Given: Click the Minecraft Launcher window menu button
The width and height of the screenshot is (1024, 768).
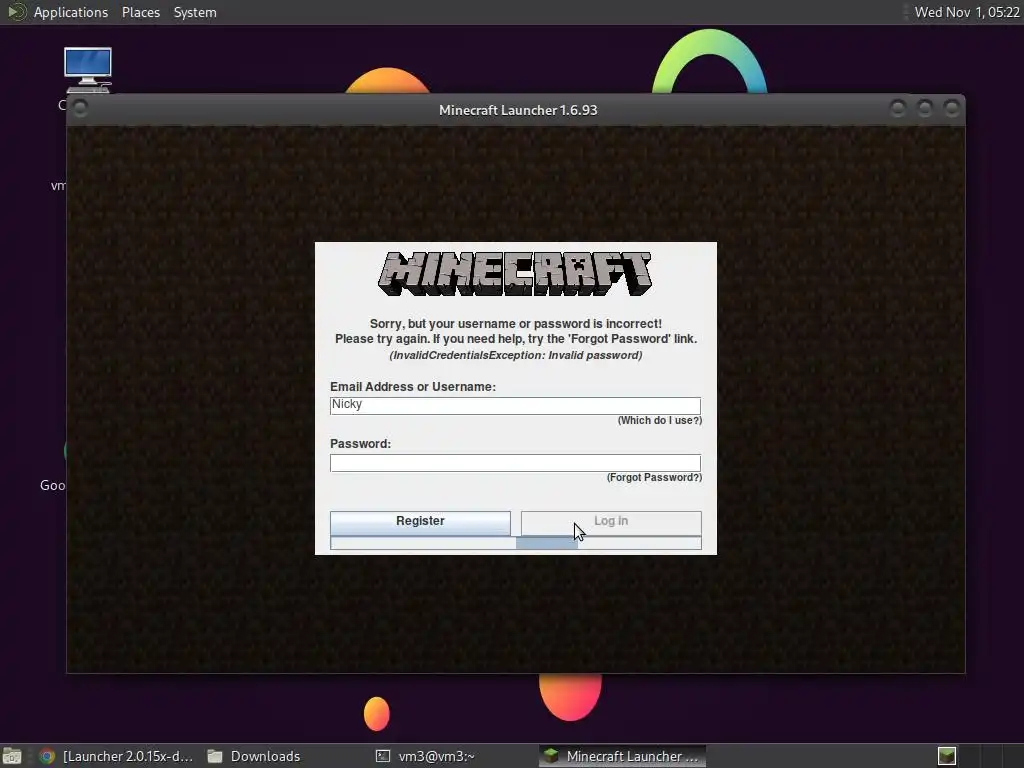Looking at the screenshot, I should point(80,108).
